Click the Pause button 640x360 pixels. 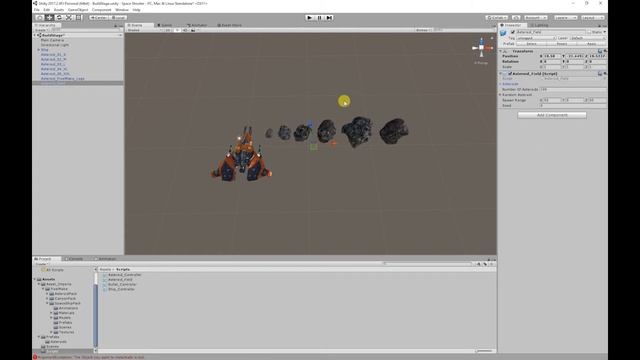pos(319,18)
